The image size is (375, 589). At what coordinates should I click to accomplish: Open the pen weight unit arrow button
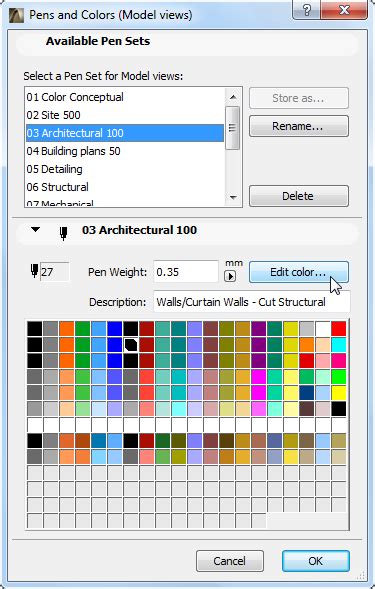pyautogui.click(x=230, y=276)
